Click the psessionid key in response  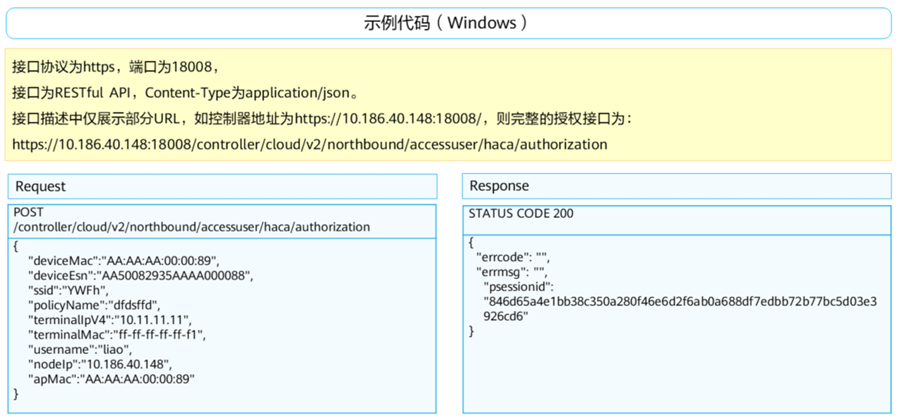click(517, 285)
